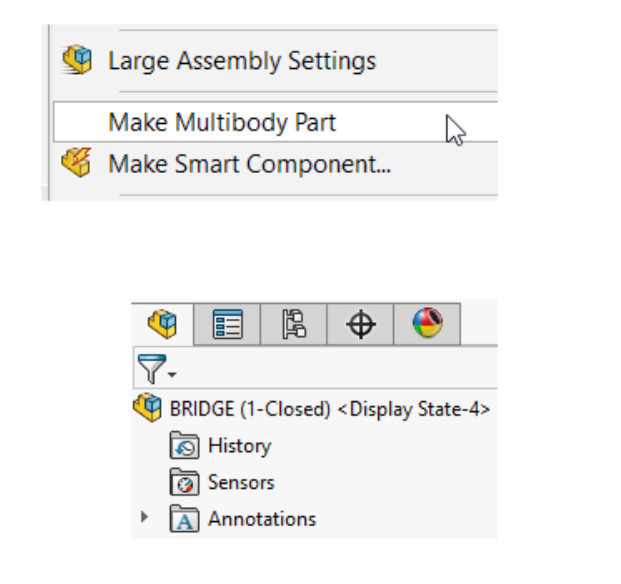This screenshot has height=584, width=621.
Task: Choose Make Multibody Part from the menu
Action: (222, 123)
